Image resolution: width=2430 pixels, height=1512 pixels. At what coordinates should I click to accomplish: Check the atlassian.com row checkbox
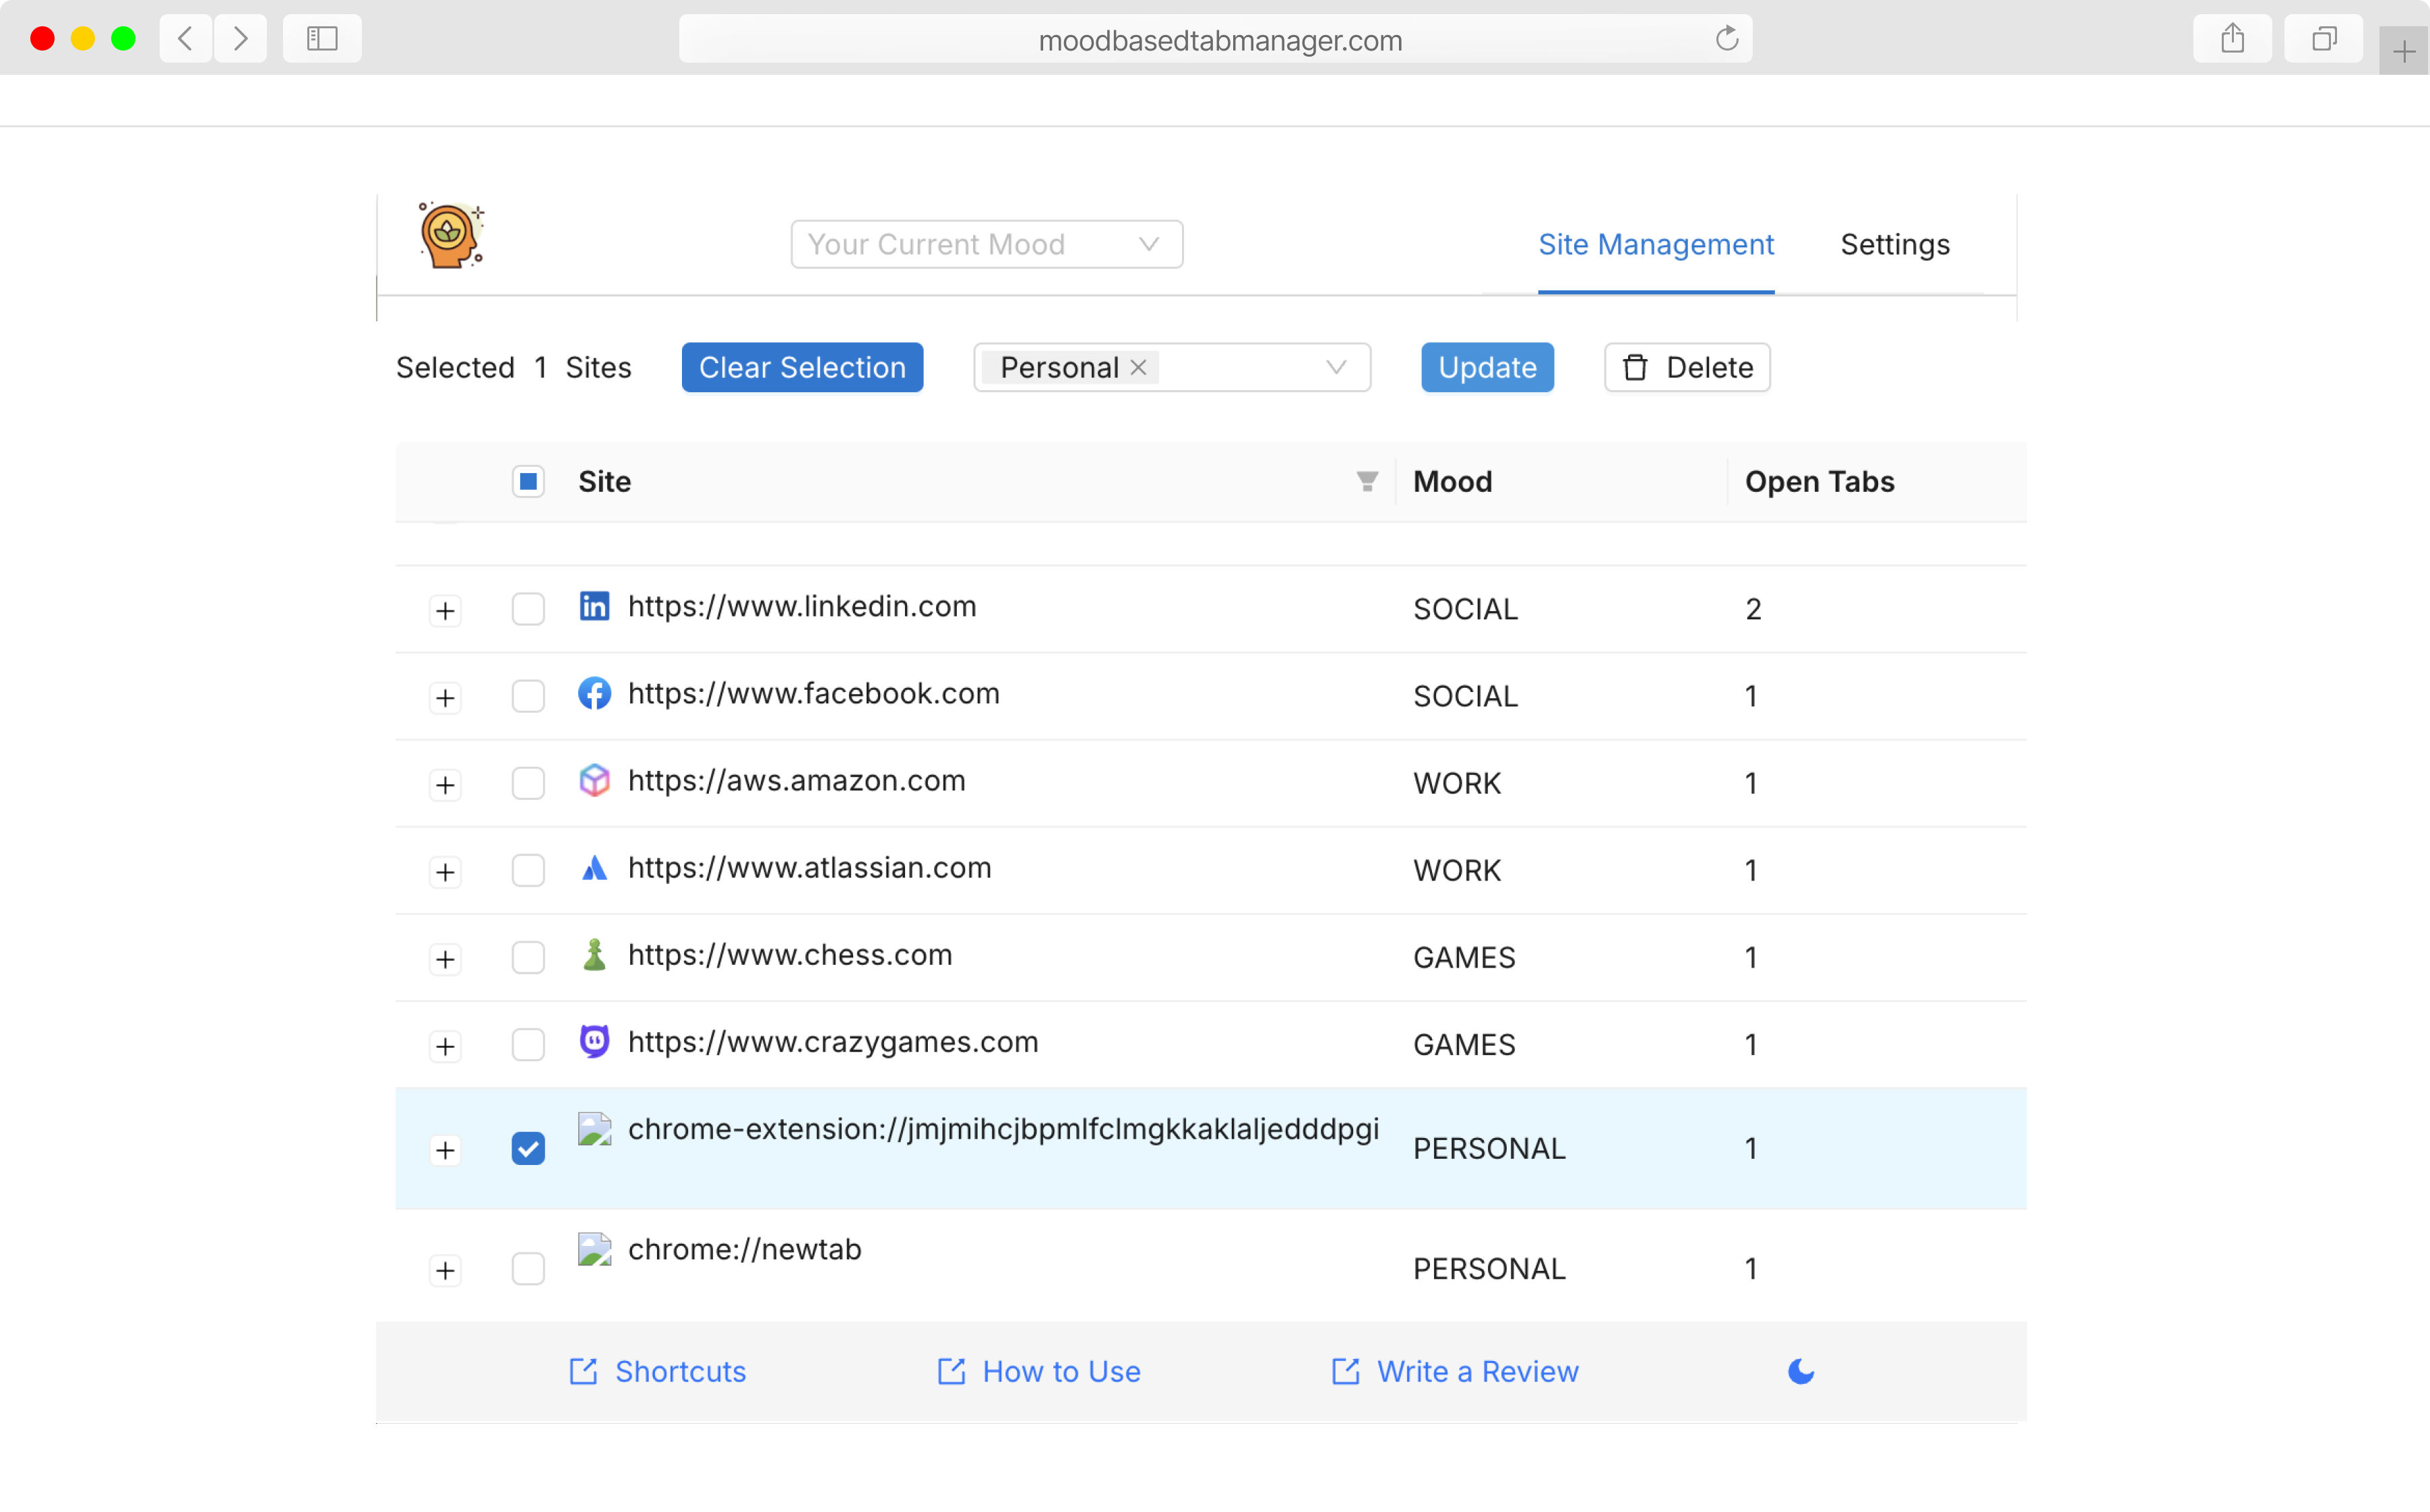coord(528,870)
